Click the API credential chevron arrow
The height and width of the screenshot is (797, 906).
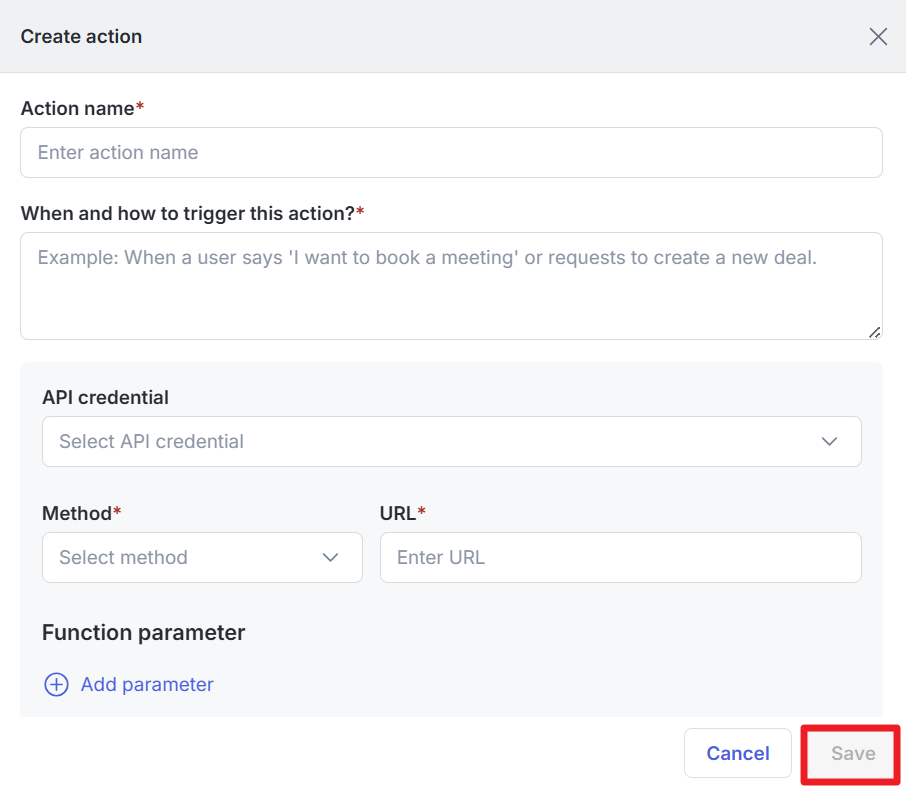[x=829, y=441]
